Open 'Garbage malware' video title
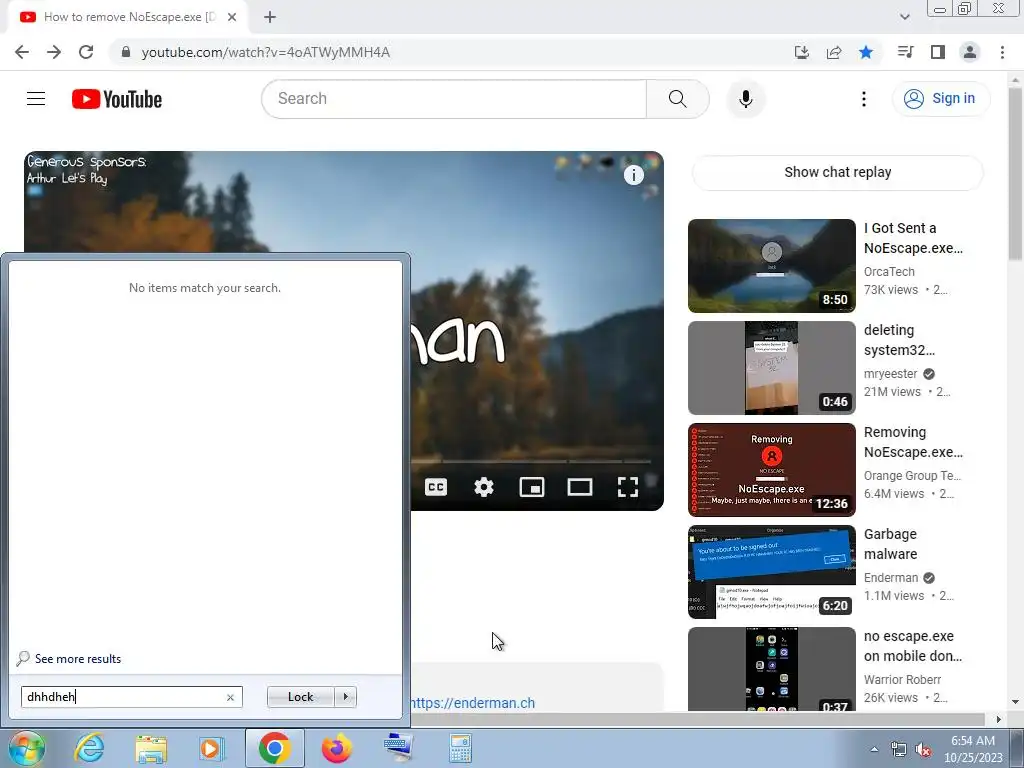Image resolution: width=1024 pixels, height=768 pixels. [890, 544]
